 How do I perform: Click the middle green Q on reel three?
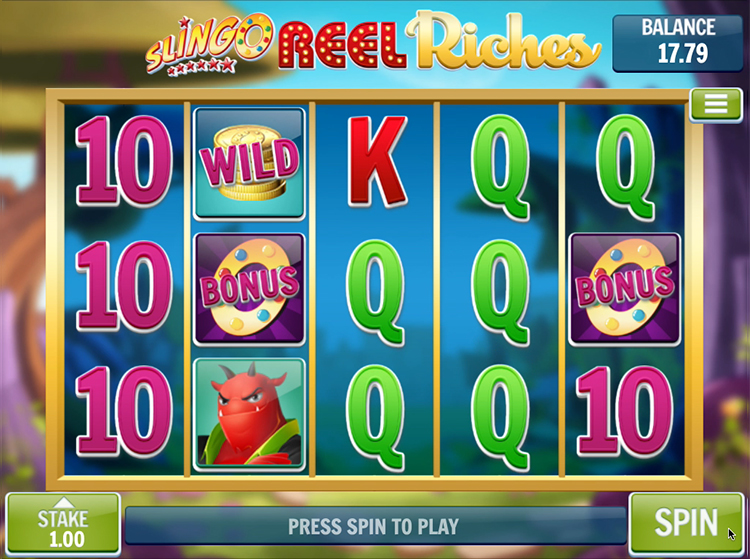(375, 292)
